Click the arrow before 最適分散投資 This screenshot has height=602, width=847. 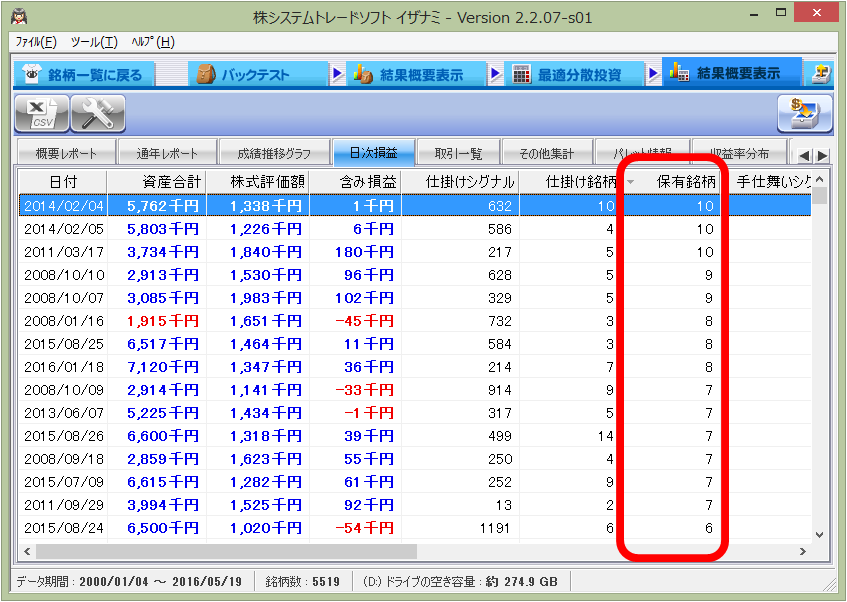click(495, 73)
